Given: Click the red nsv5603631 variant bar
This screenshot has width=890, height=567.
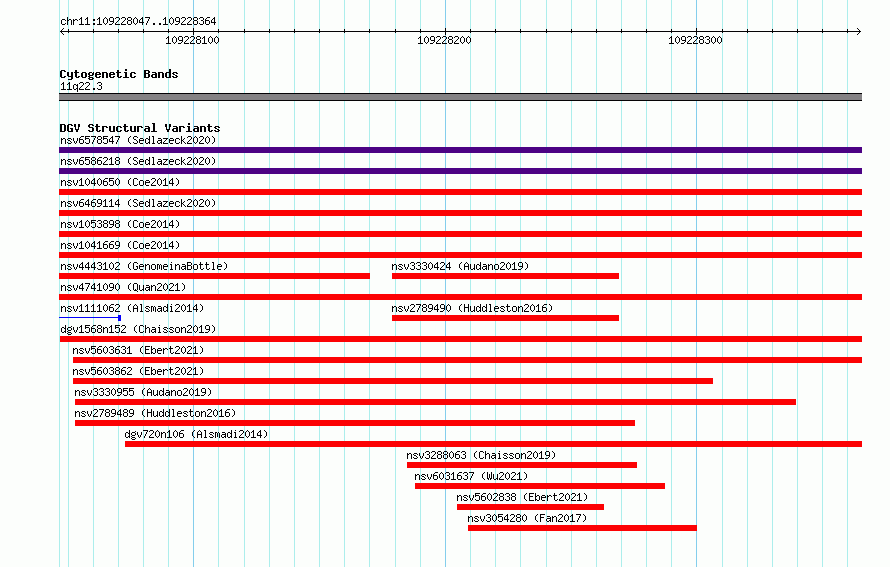Looking at the screenshot, I should tap(468, 360).
